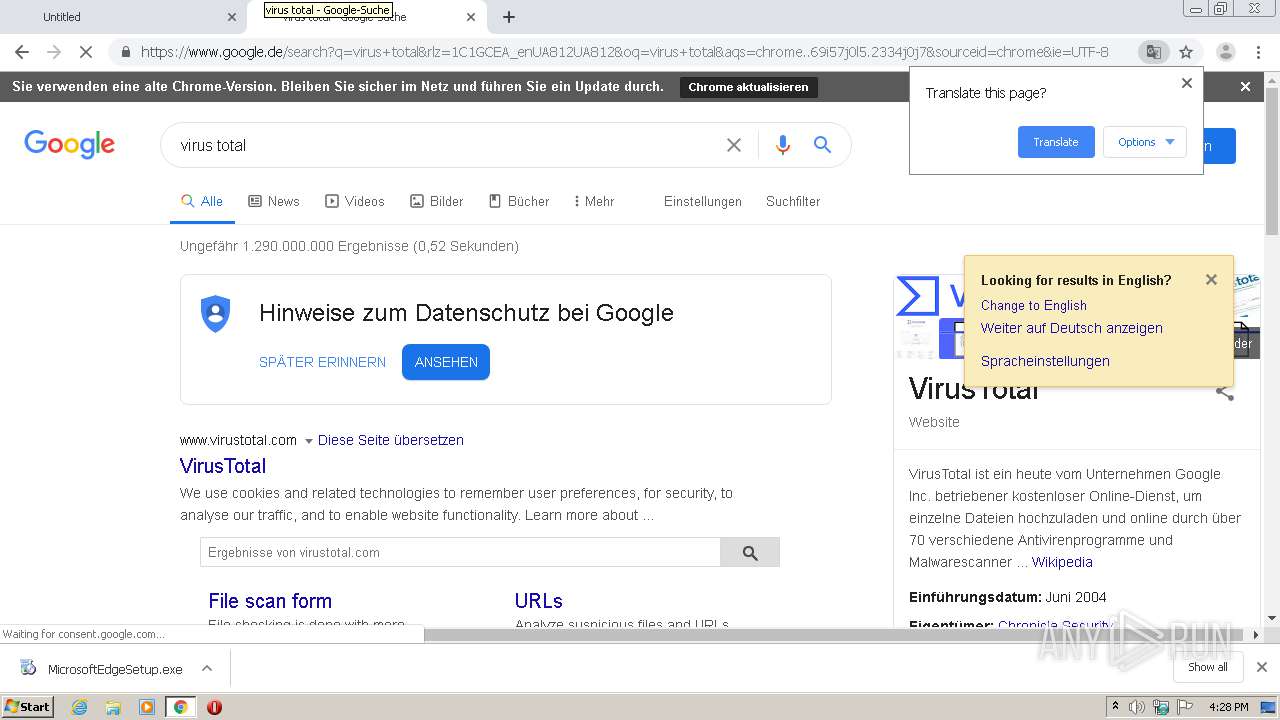Clear the search query with X
Viewport: 1280px width, 720px height.
point(734,145)
